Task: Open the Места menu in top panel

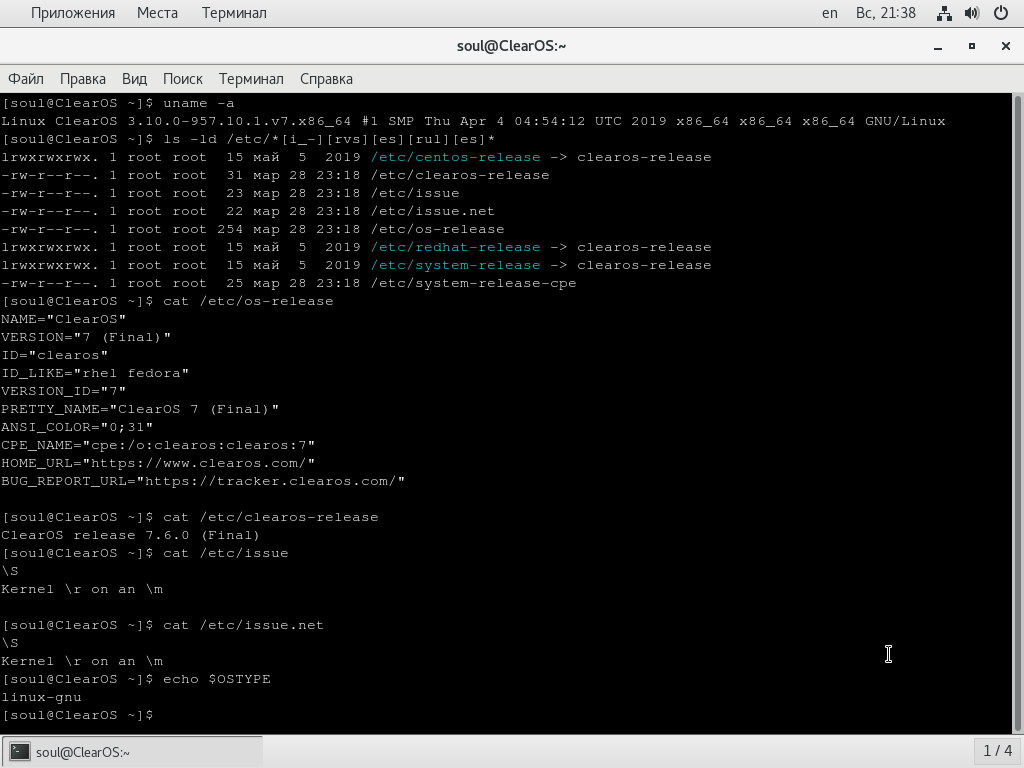Action: click(x=157, y=13)
